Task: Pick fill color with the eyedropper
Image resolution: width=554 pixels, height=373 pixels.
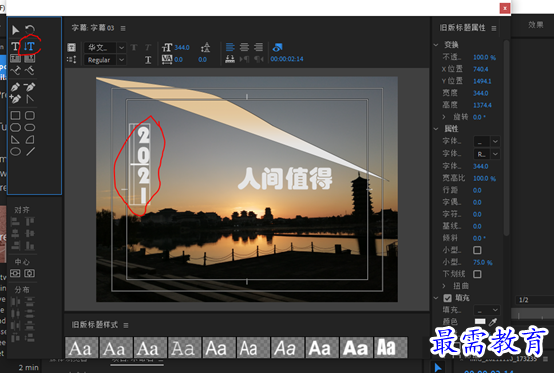Action: pyautogui.click(x=493, y=322)
